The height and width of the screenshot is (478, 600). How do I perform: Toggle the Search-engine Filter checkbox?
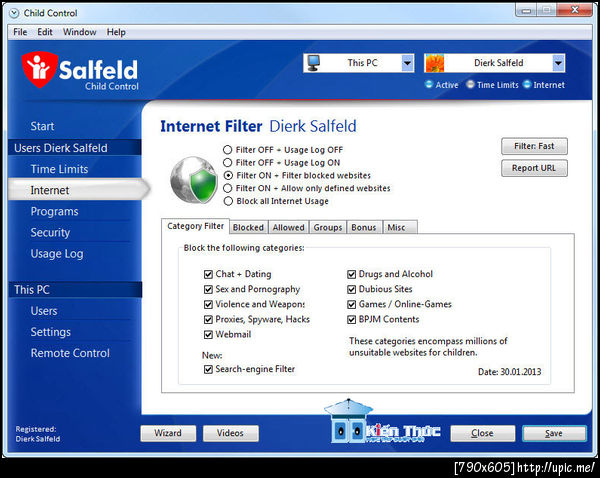pos(208,369)
